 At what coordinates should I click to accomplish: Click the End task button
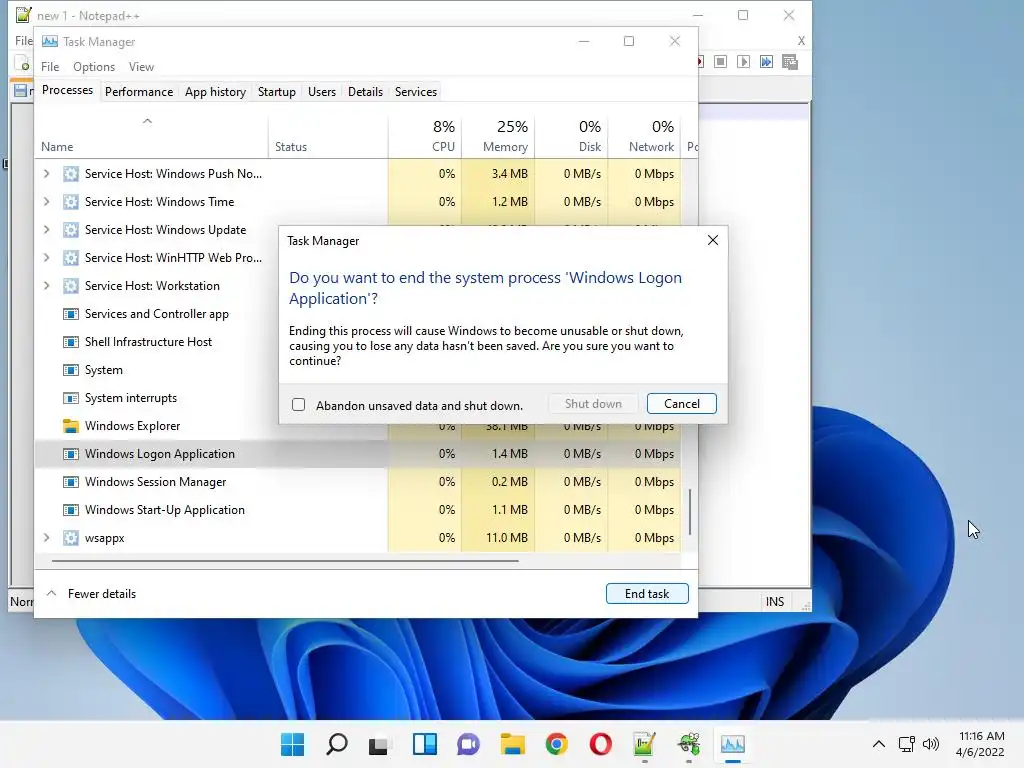(x=647, y=594)
